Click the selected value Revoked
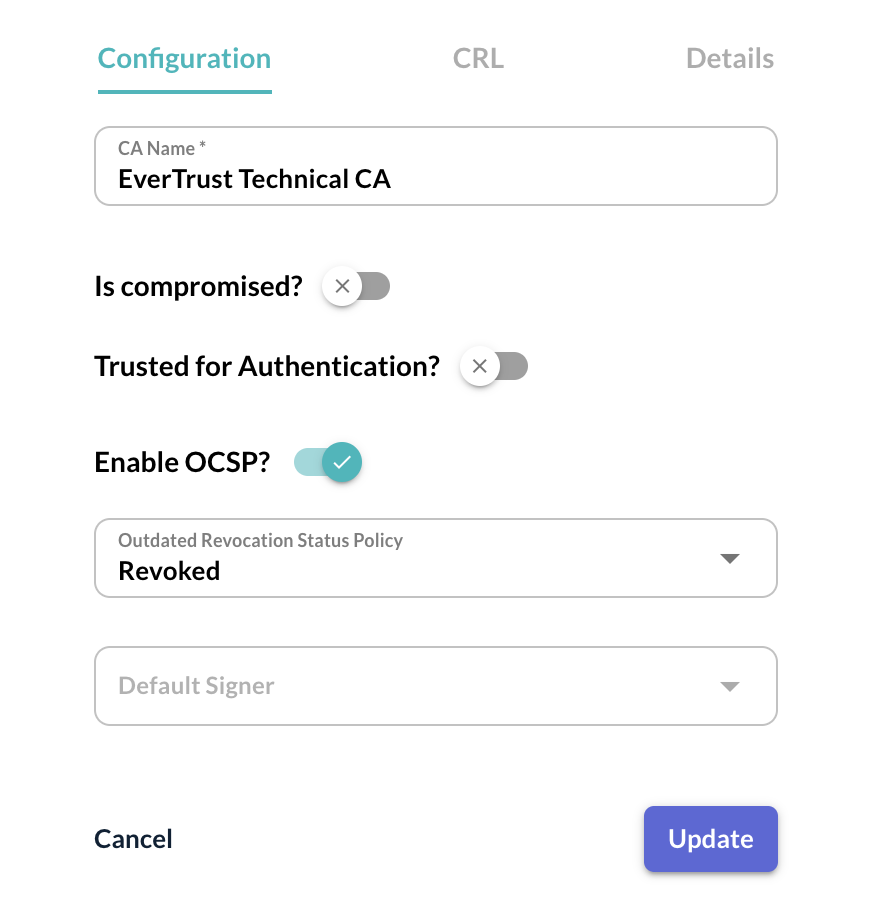The width and height of the screenshot is (876, 924). point(169,571)
